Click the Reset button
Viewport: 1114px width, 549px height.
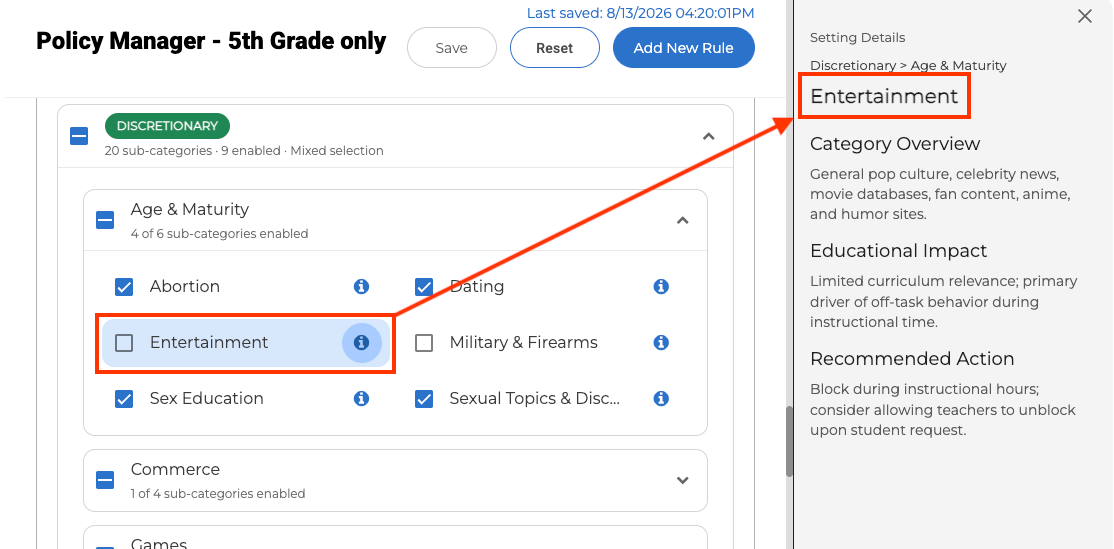554,48
